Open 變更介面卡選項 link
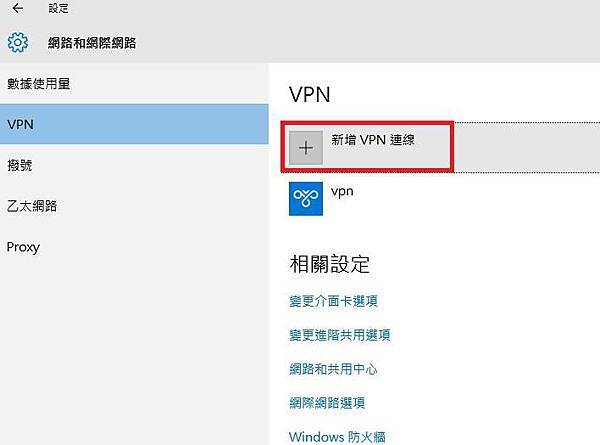The height and width of the screenshot is (445, 600). pos(333,301)
